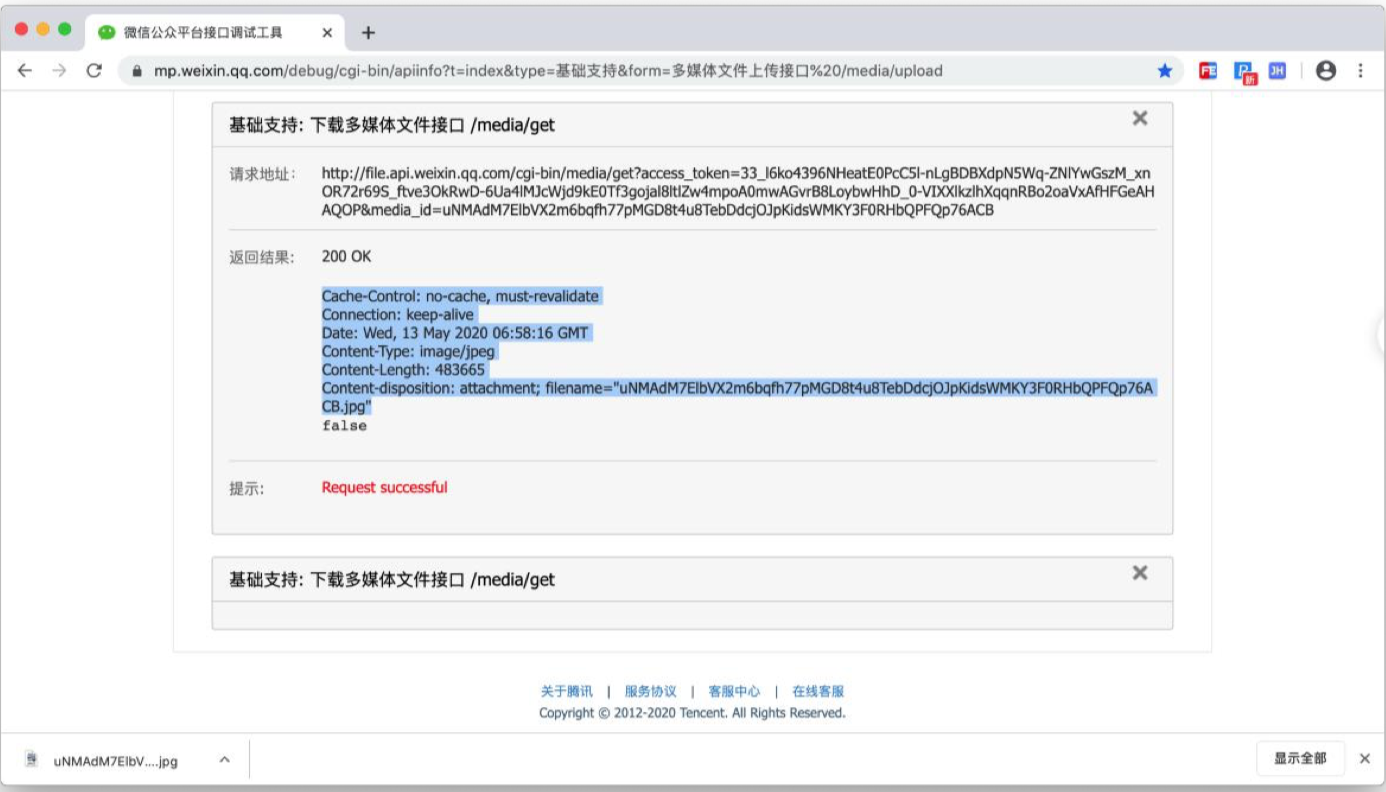Select the 微信公众平台接口调试工具 tab

200,29
